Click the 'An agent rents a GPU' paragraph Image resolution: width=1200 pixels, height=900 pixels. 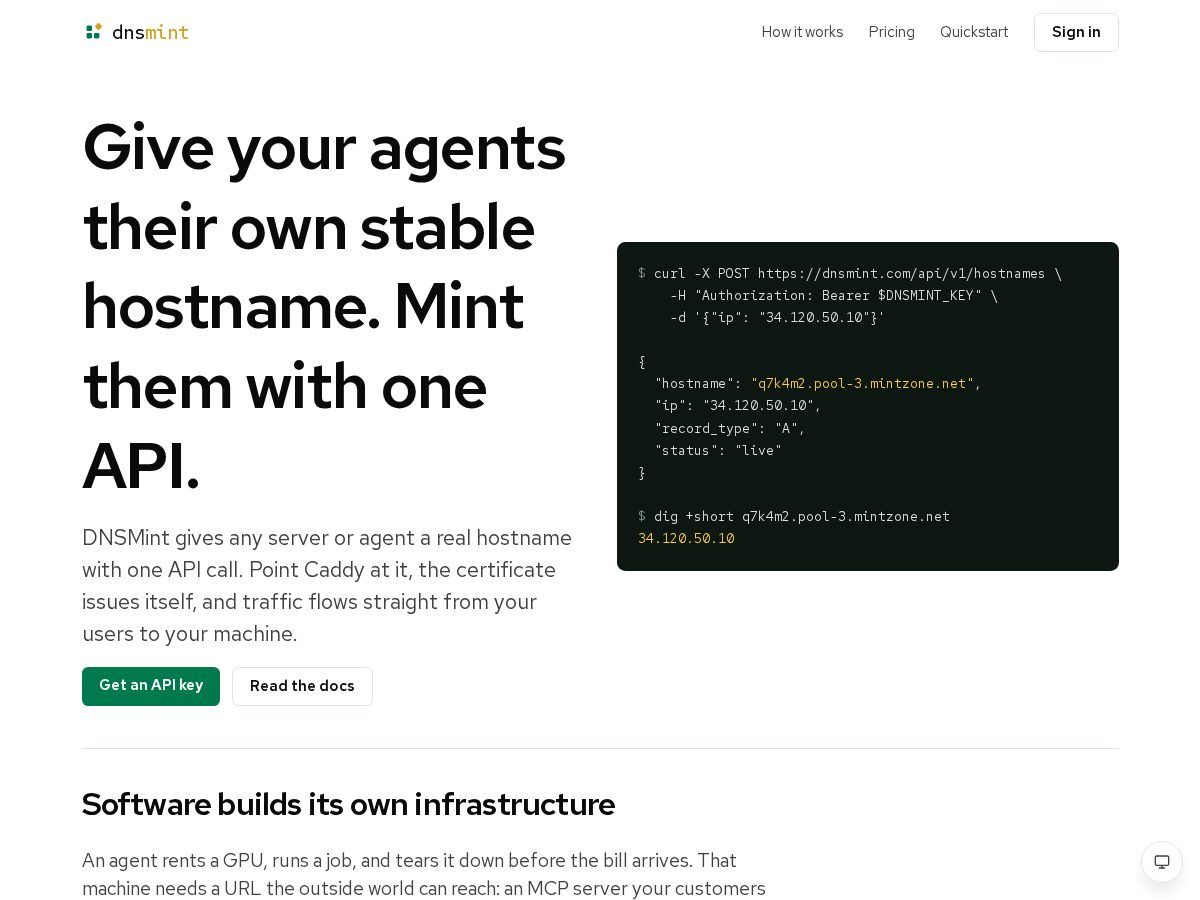tap(424, 874)
